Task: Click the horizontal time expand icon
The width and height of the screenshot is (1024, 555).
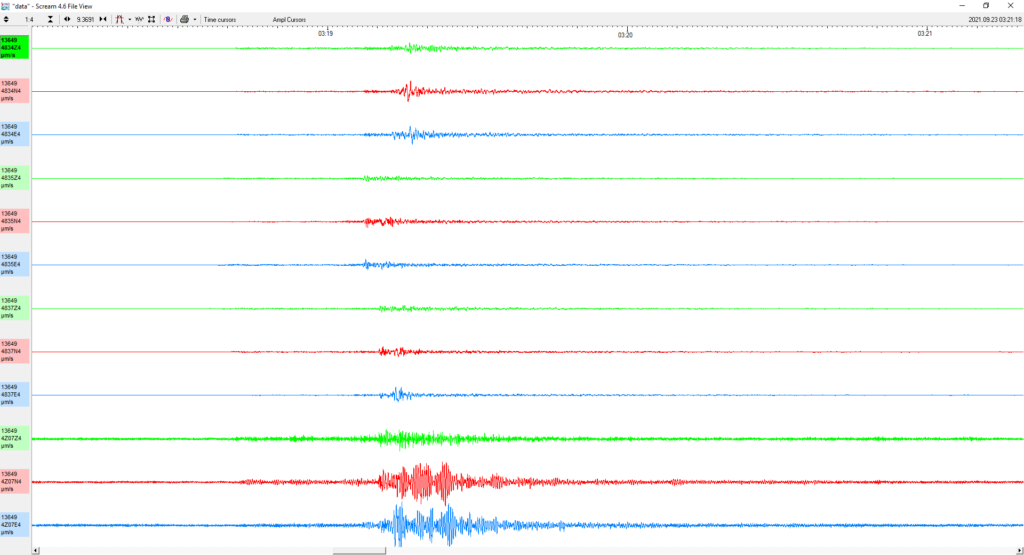Action: coord(67,20)
